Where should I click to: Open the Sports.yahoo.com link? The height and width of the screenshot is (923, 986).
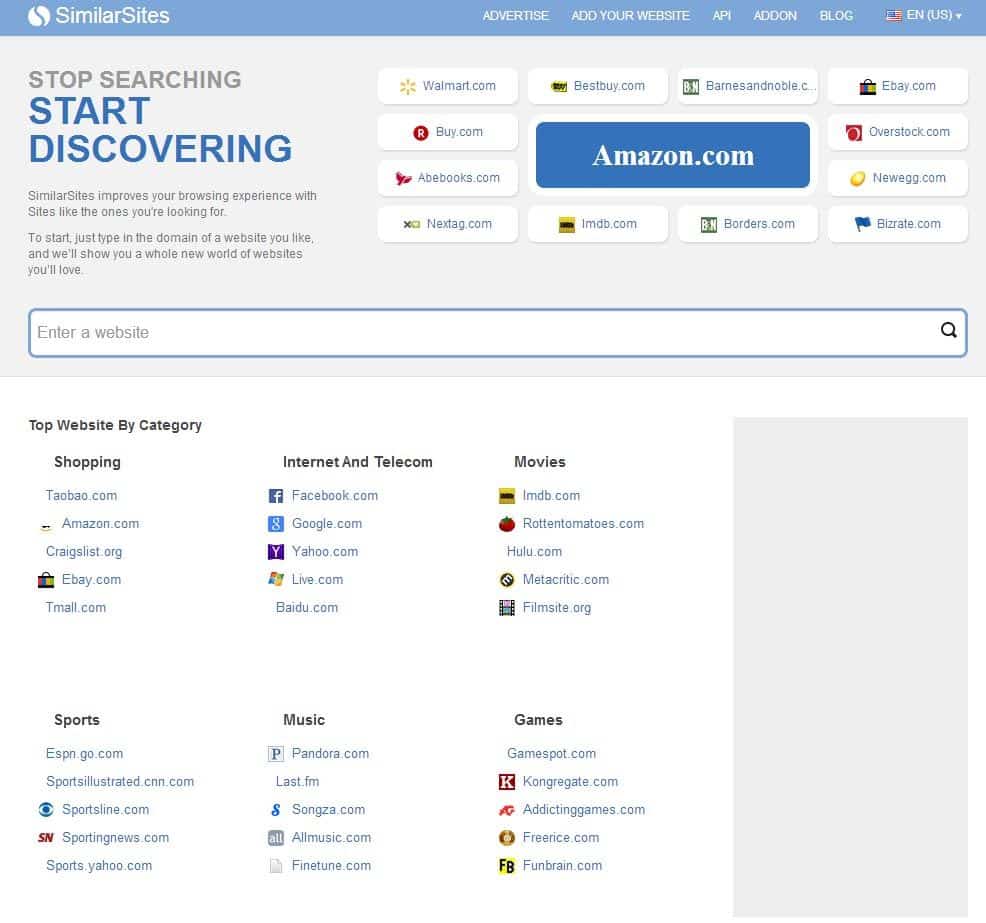[99, 866]
